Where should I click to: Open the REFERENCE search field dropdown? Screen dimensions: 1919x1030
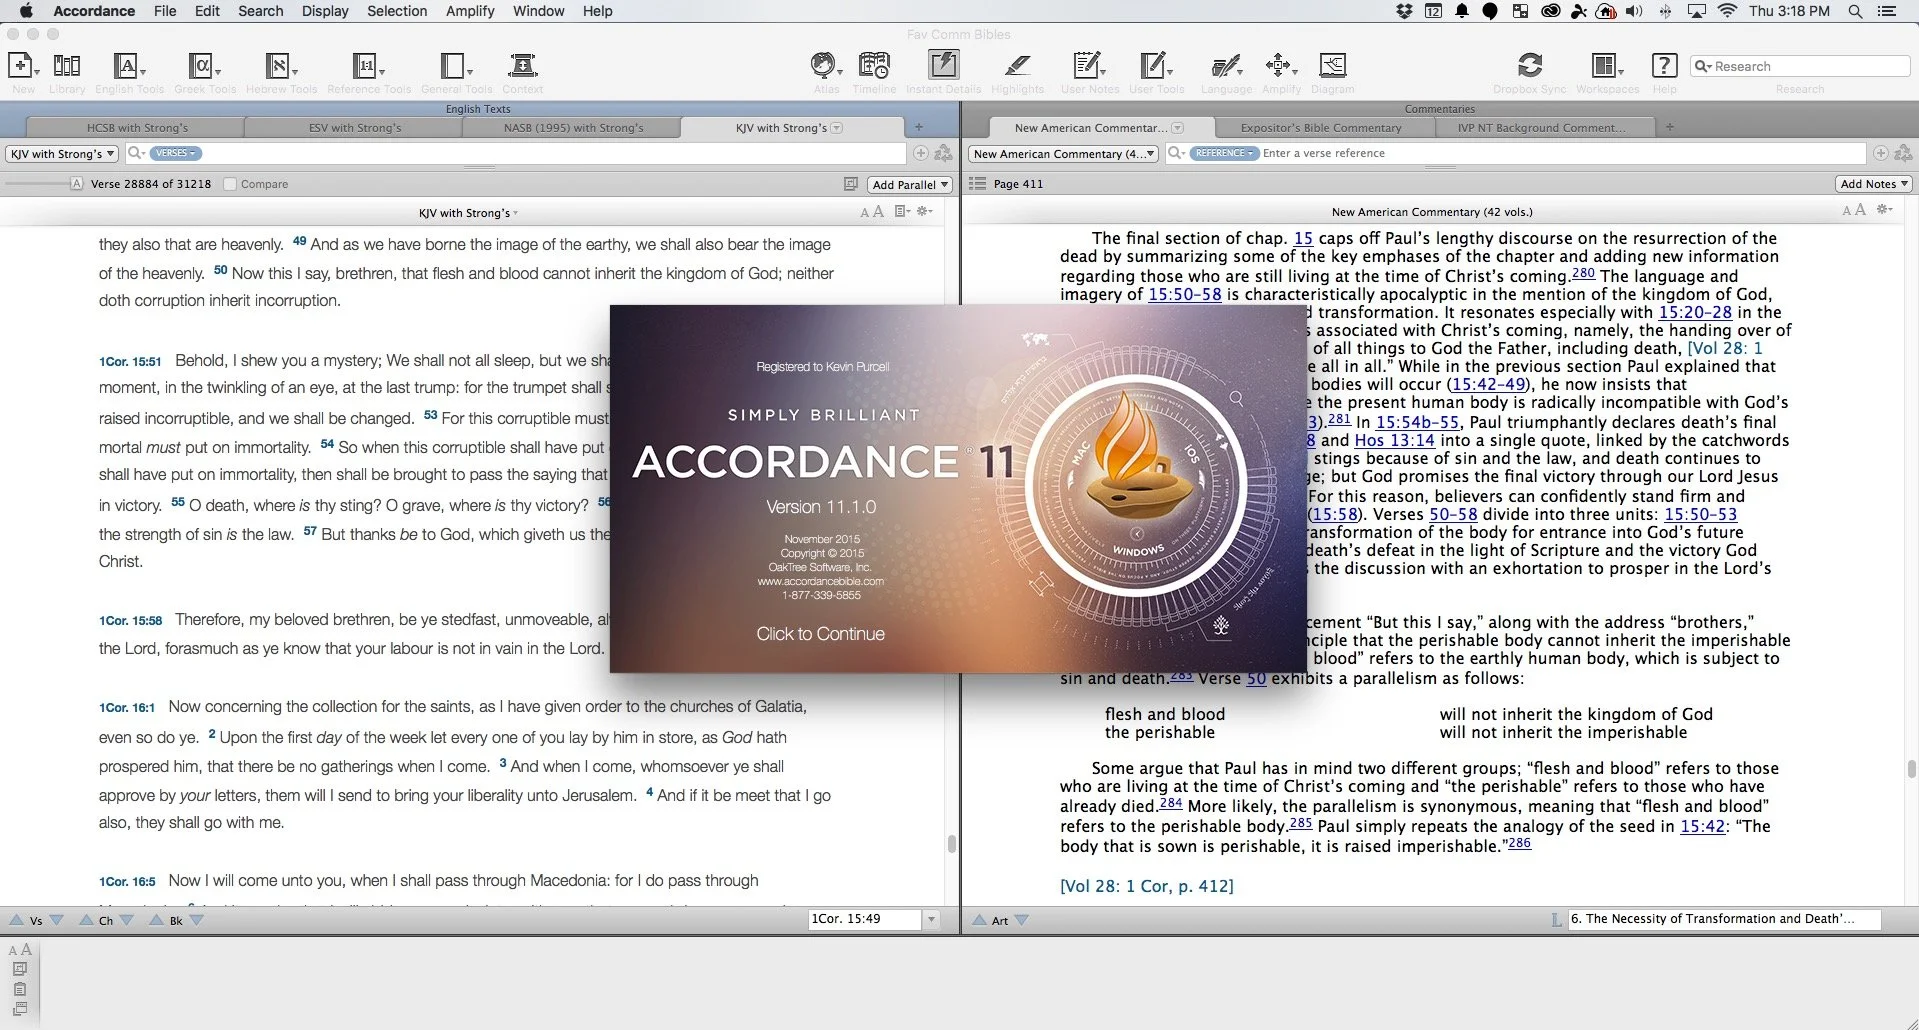(x=1223, y=153)
